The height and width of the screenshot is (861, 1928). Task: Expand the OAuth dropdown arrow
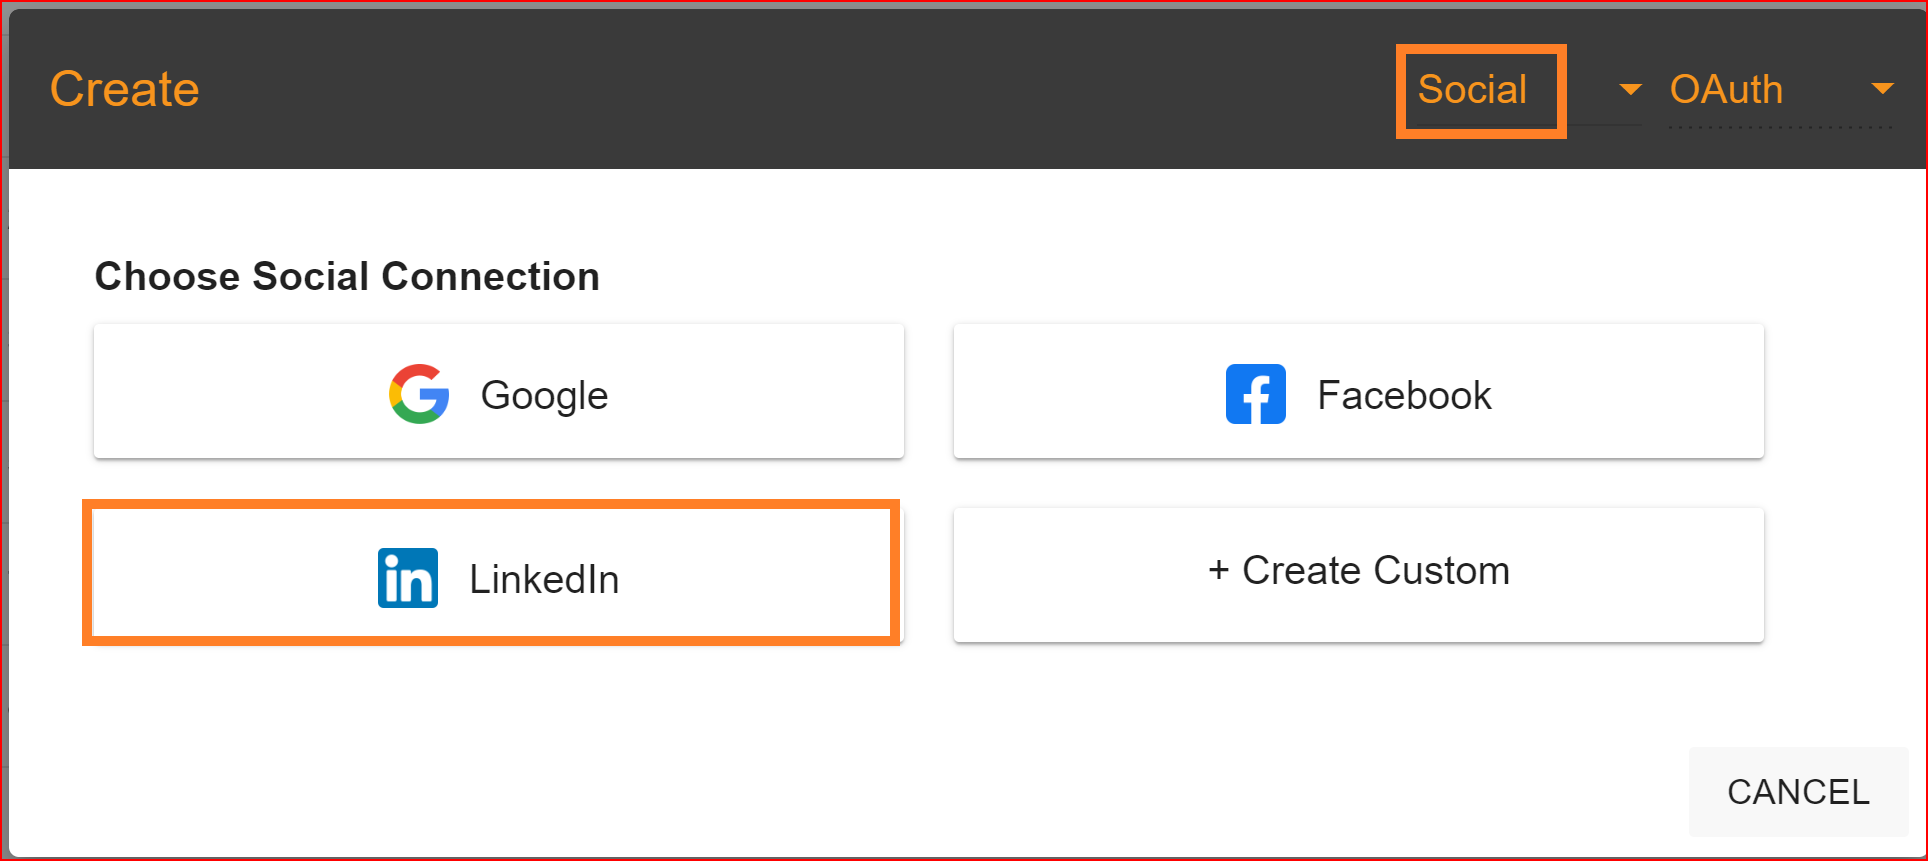1882,90
